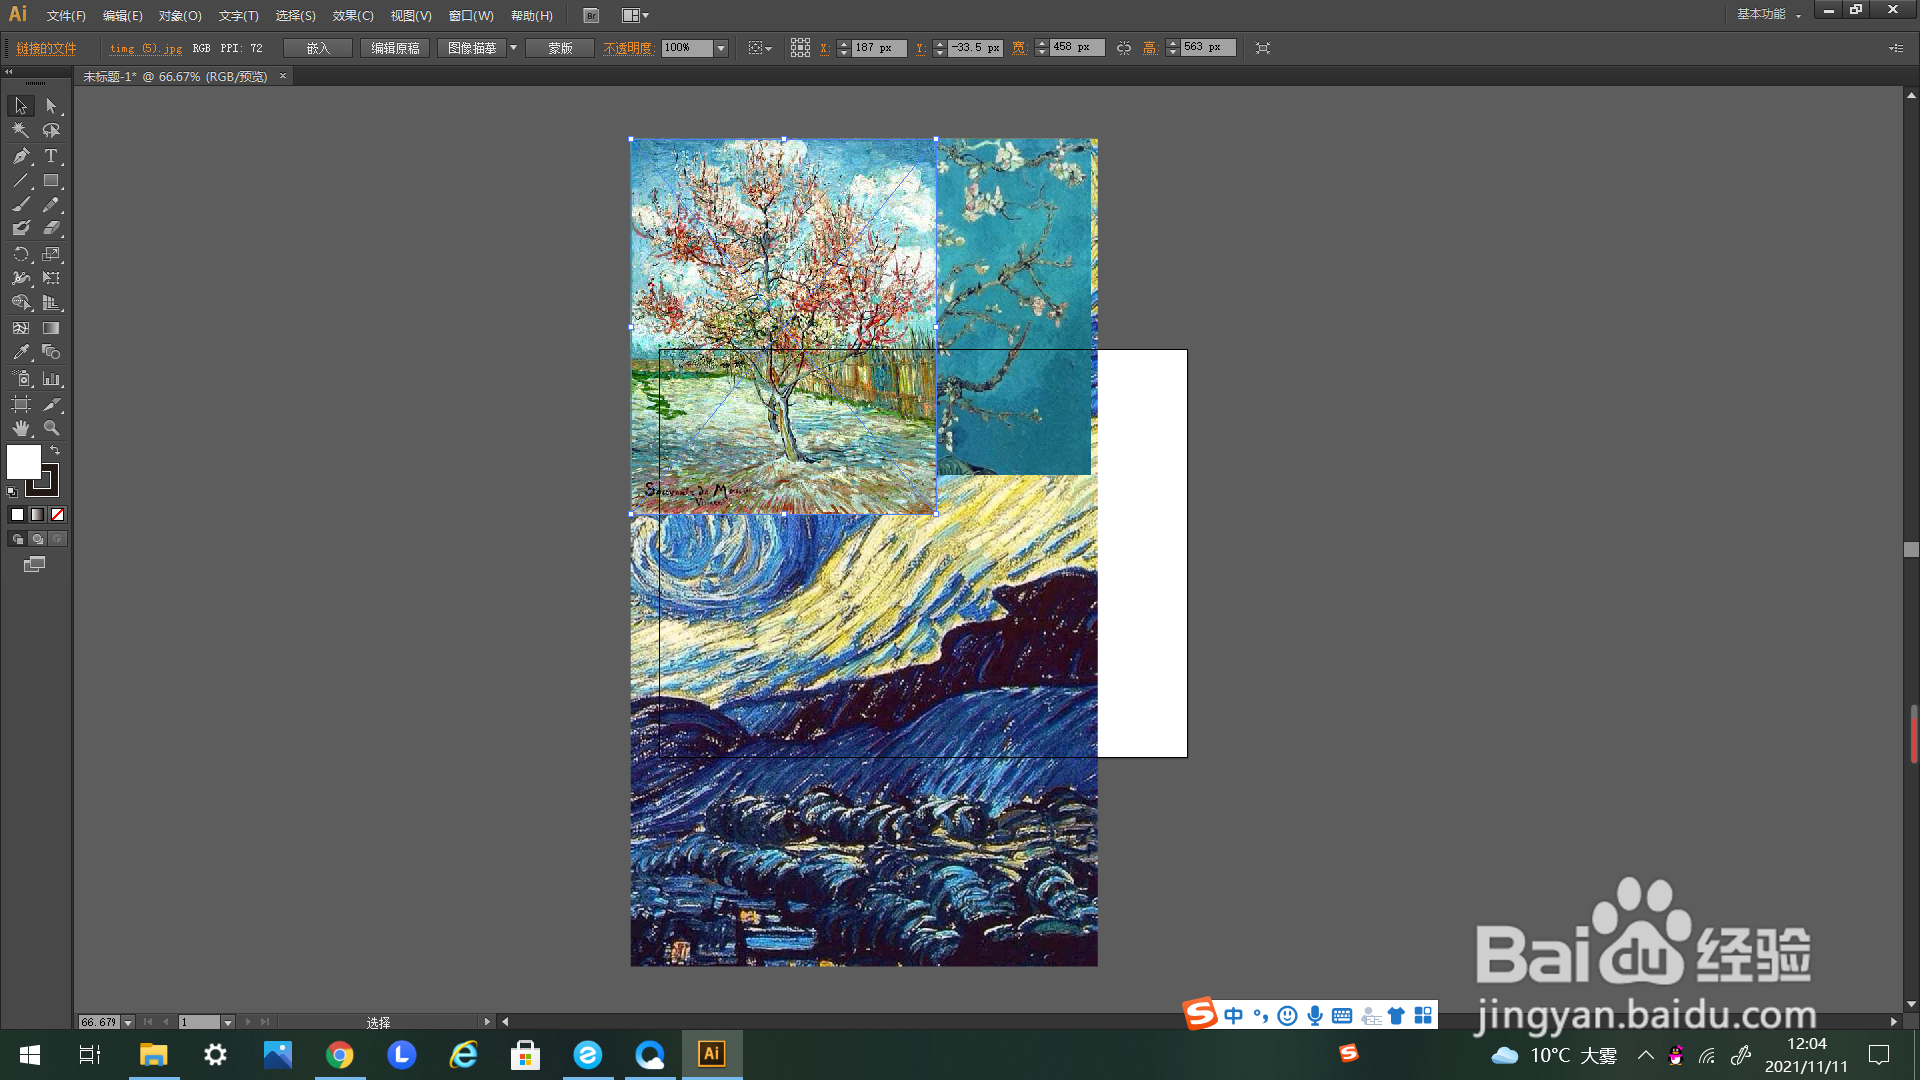Screen dimensions: 1920x1080
Task: Select the Rotate tool
Action: 21,254
